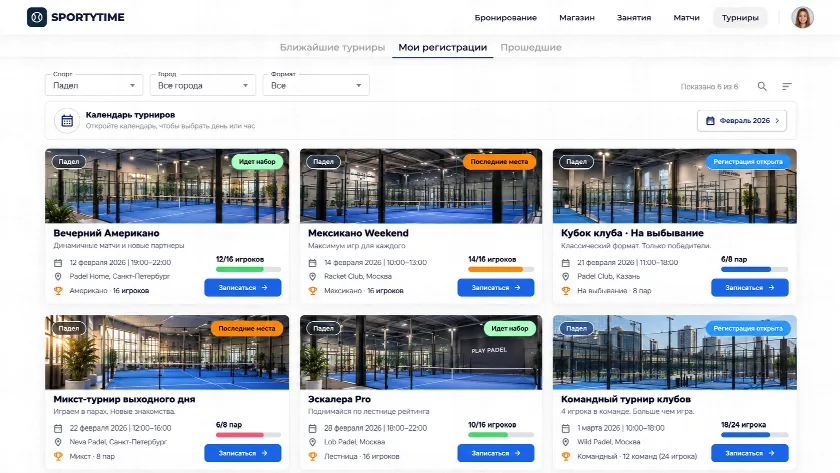Click Последние места badge on Мексикано Weekend
Viewport: 840px width, 473px height.
[499, 162]
